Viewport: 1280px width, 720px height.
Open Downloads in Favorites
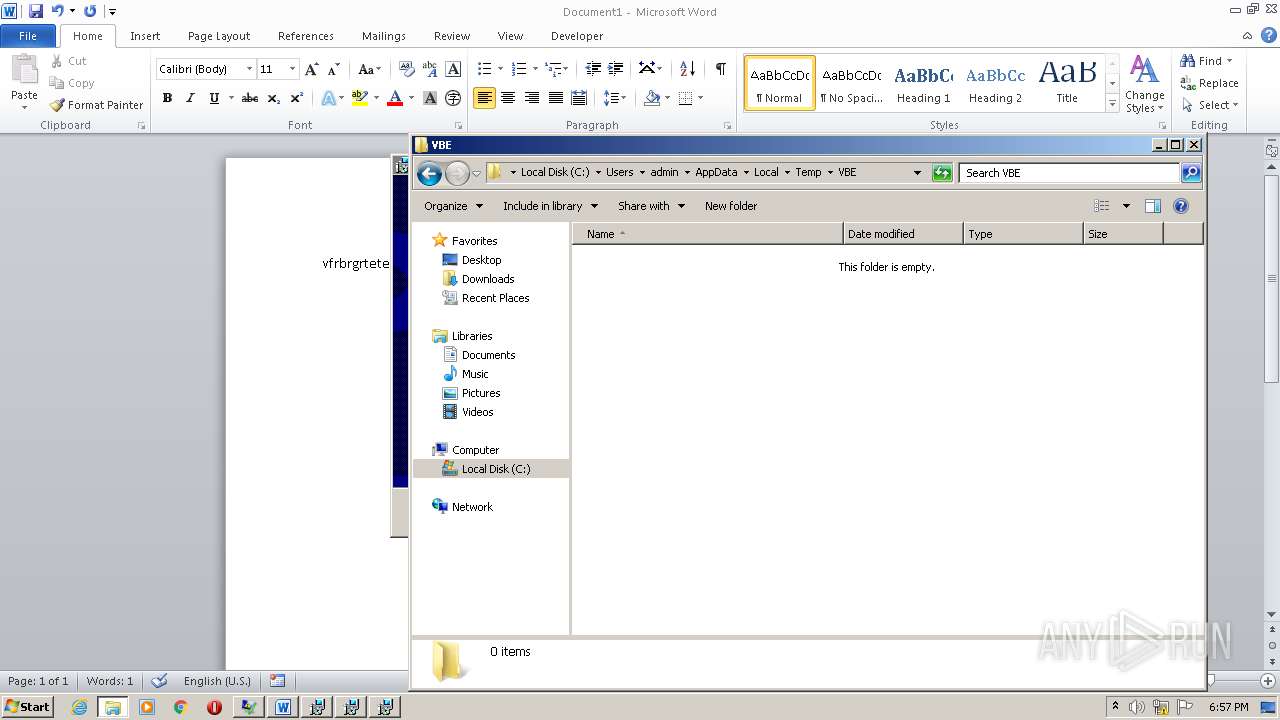[x=488, y=279]
